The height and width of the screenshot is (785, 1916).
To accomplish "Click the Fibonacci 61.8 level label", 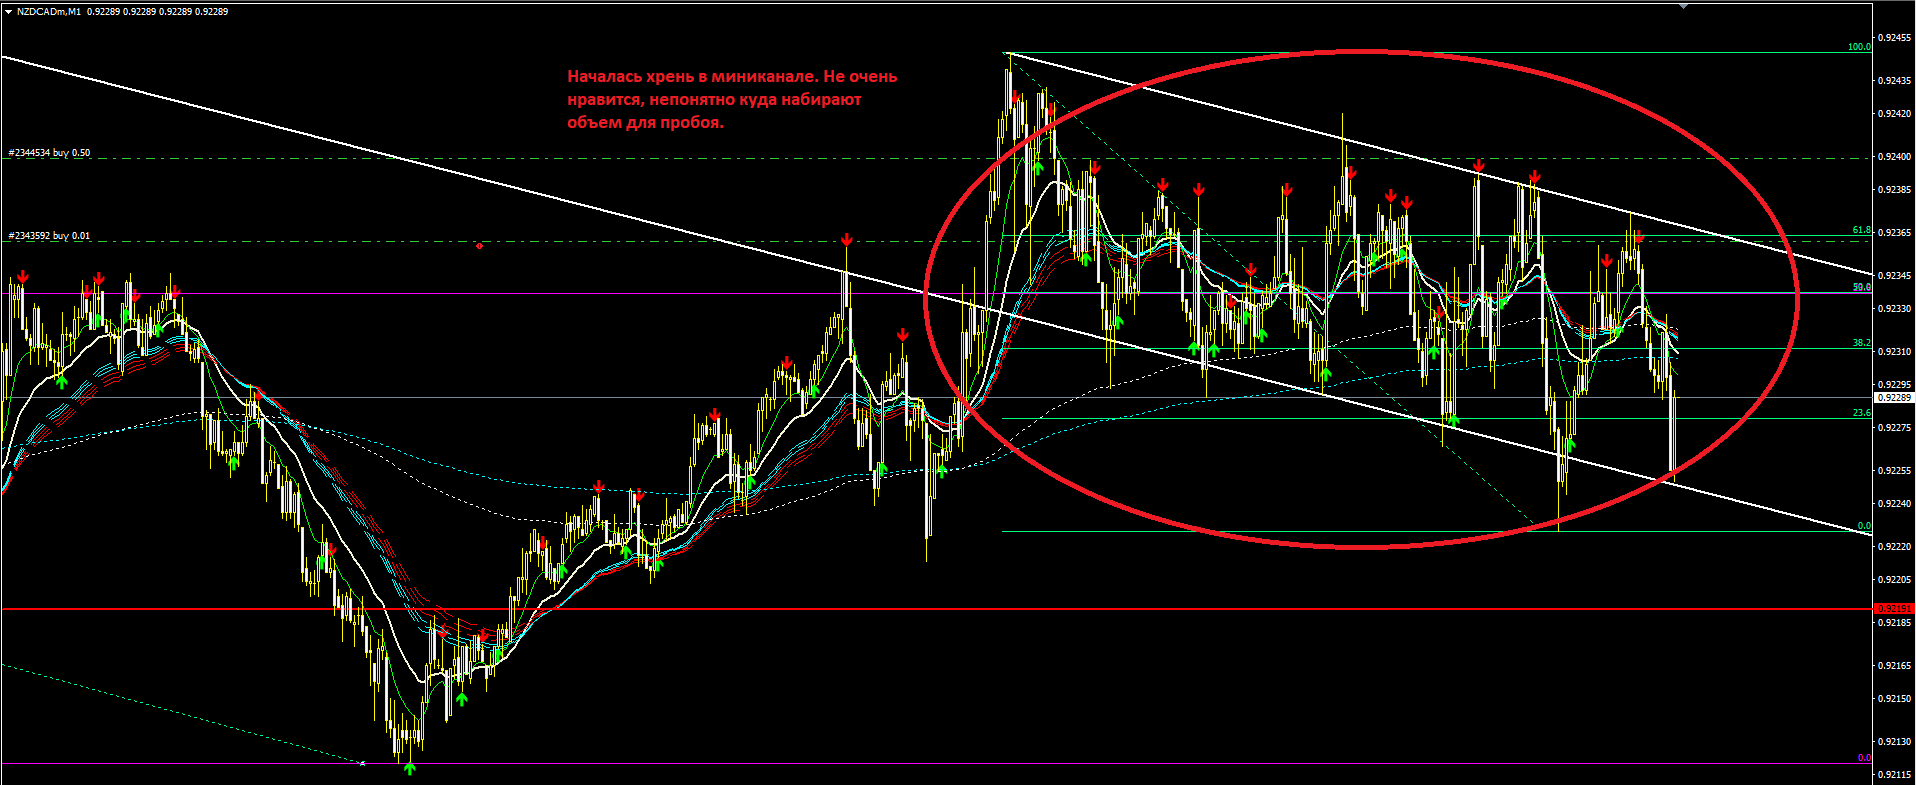I will pos(1861,230).
